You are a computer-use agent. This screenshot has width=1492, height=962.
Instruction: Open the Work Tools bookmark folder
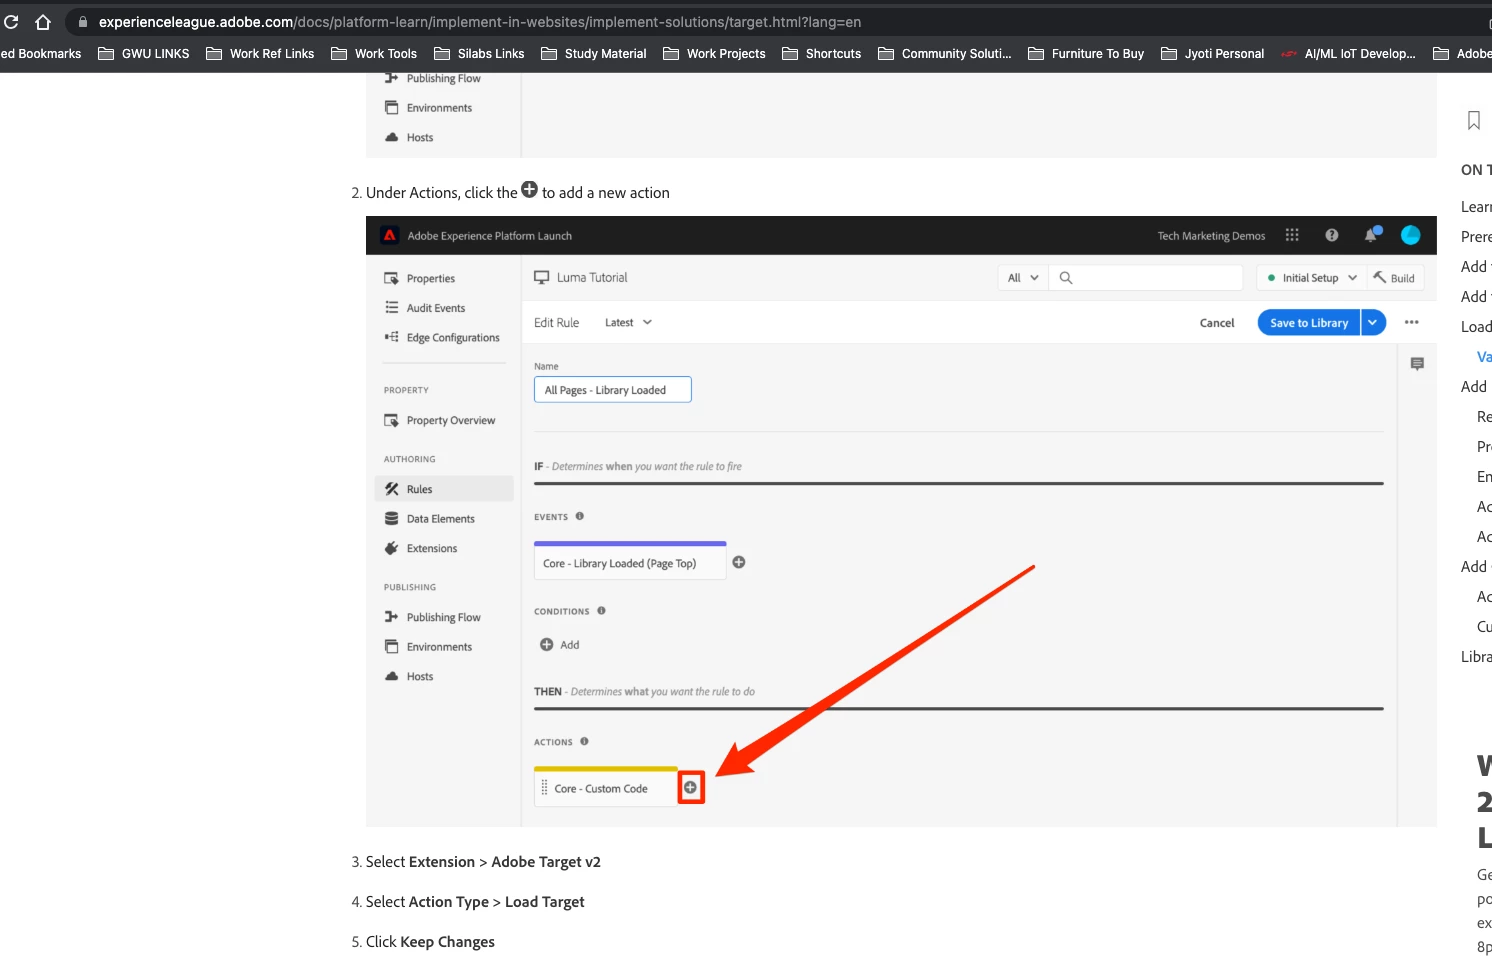pyautogui.click(x=374, y=54)
